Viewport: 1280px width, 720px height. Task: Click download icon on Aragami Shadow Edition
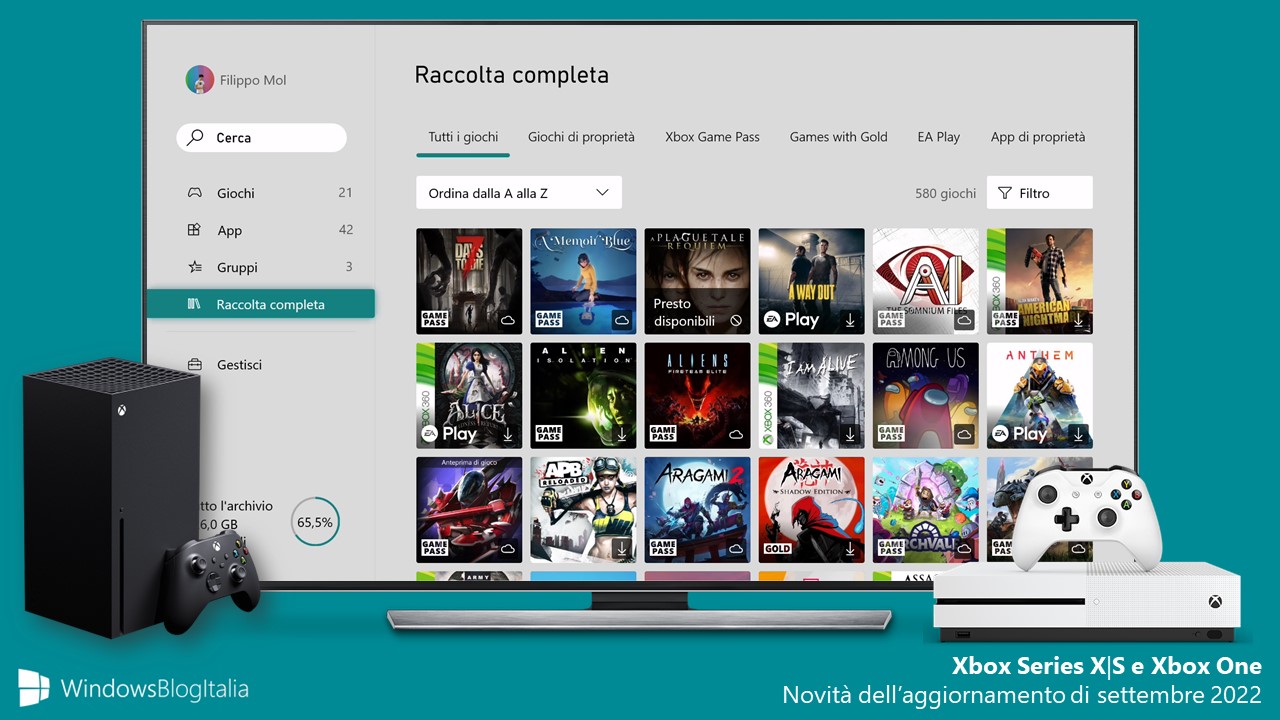click(x=850, y=548)
